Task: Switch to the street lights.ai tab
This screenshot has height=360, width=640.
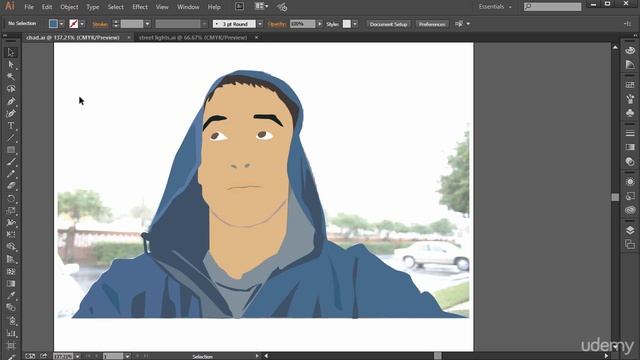Action: [193, 38]
